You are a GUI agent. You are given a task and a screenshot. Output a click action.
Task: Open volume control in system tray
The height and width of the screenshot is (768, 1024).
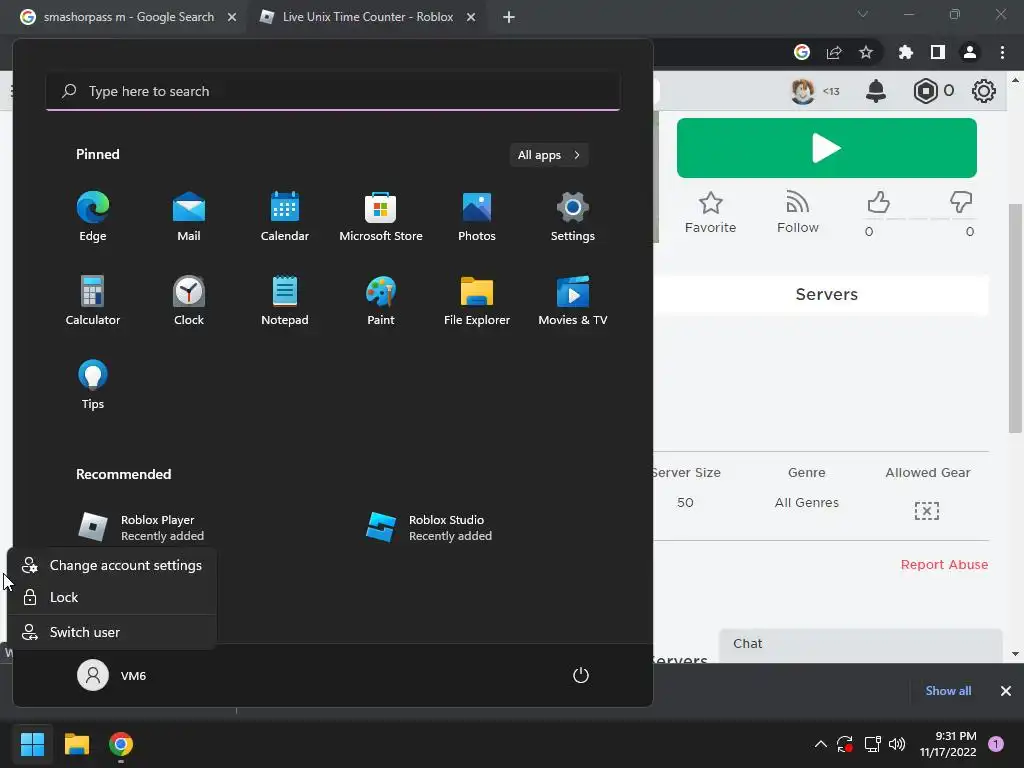point(897,744)
